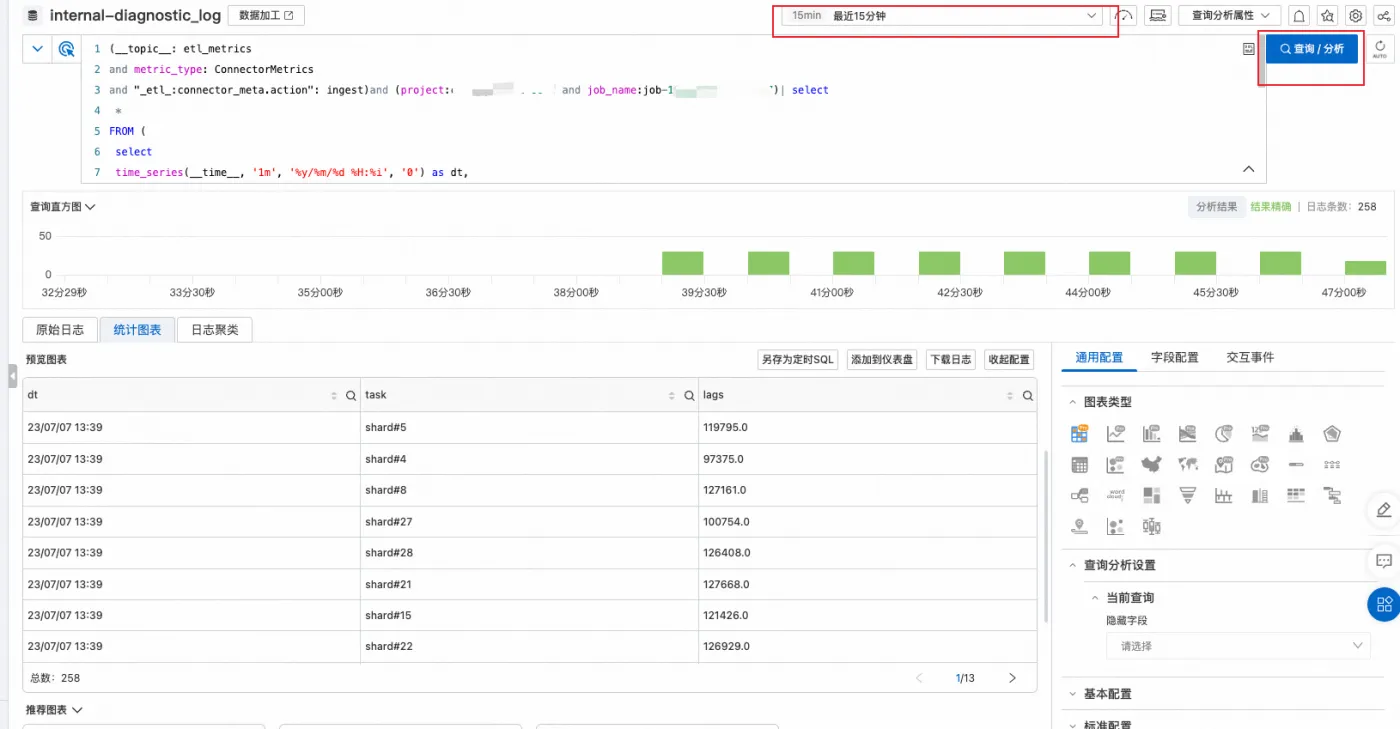Screen dimensions: 1400x729
Task: Open the feedback chat floating button
Action: coord(1385,560)
